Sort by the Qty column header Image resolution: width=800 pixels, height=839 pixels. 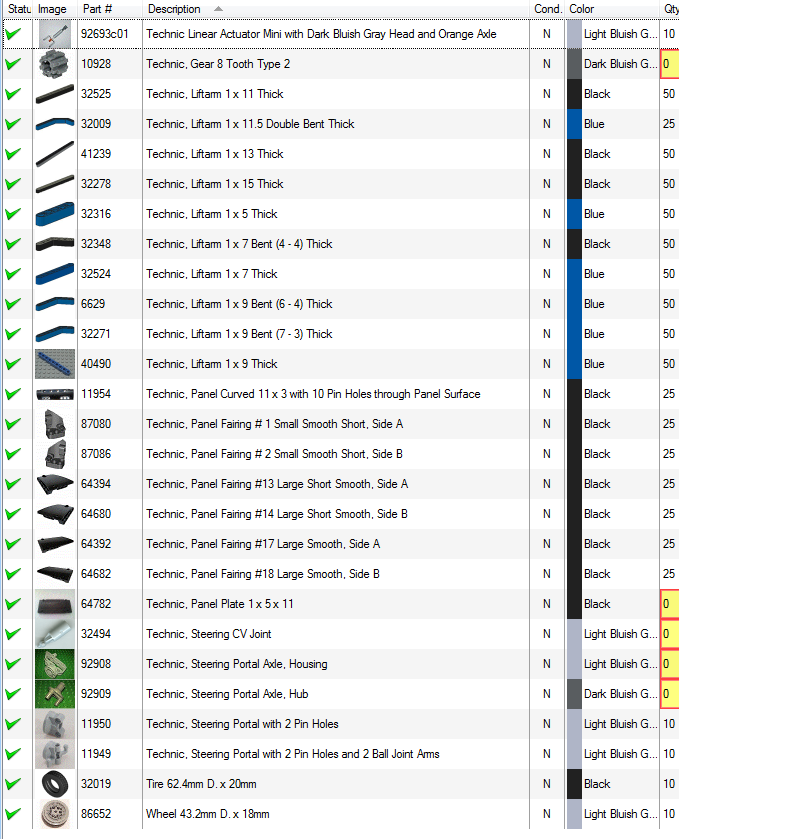point(670,9)
